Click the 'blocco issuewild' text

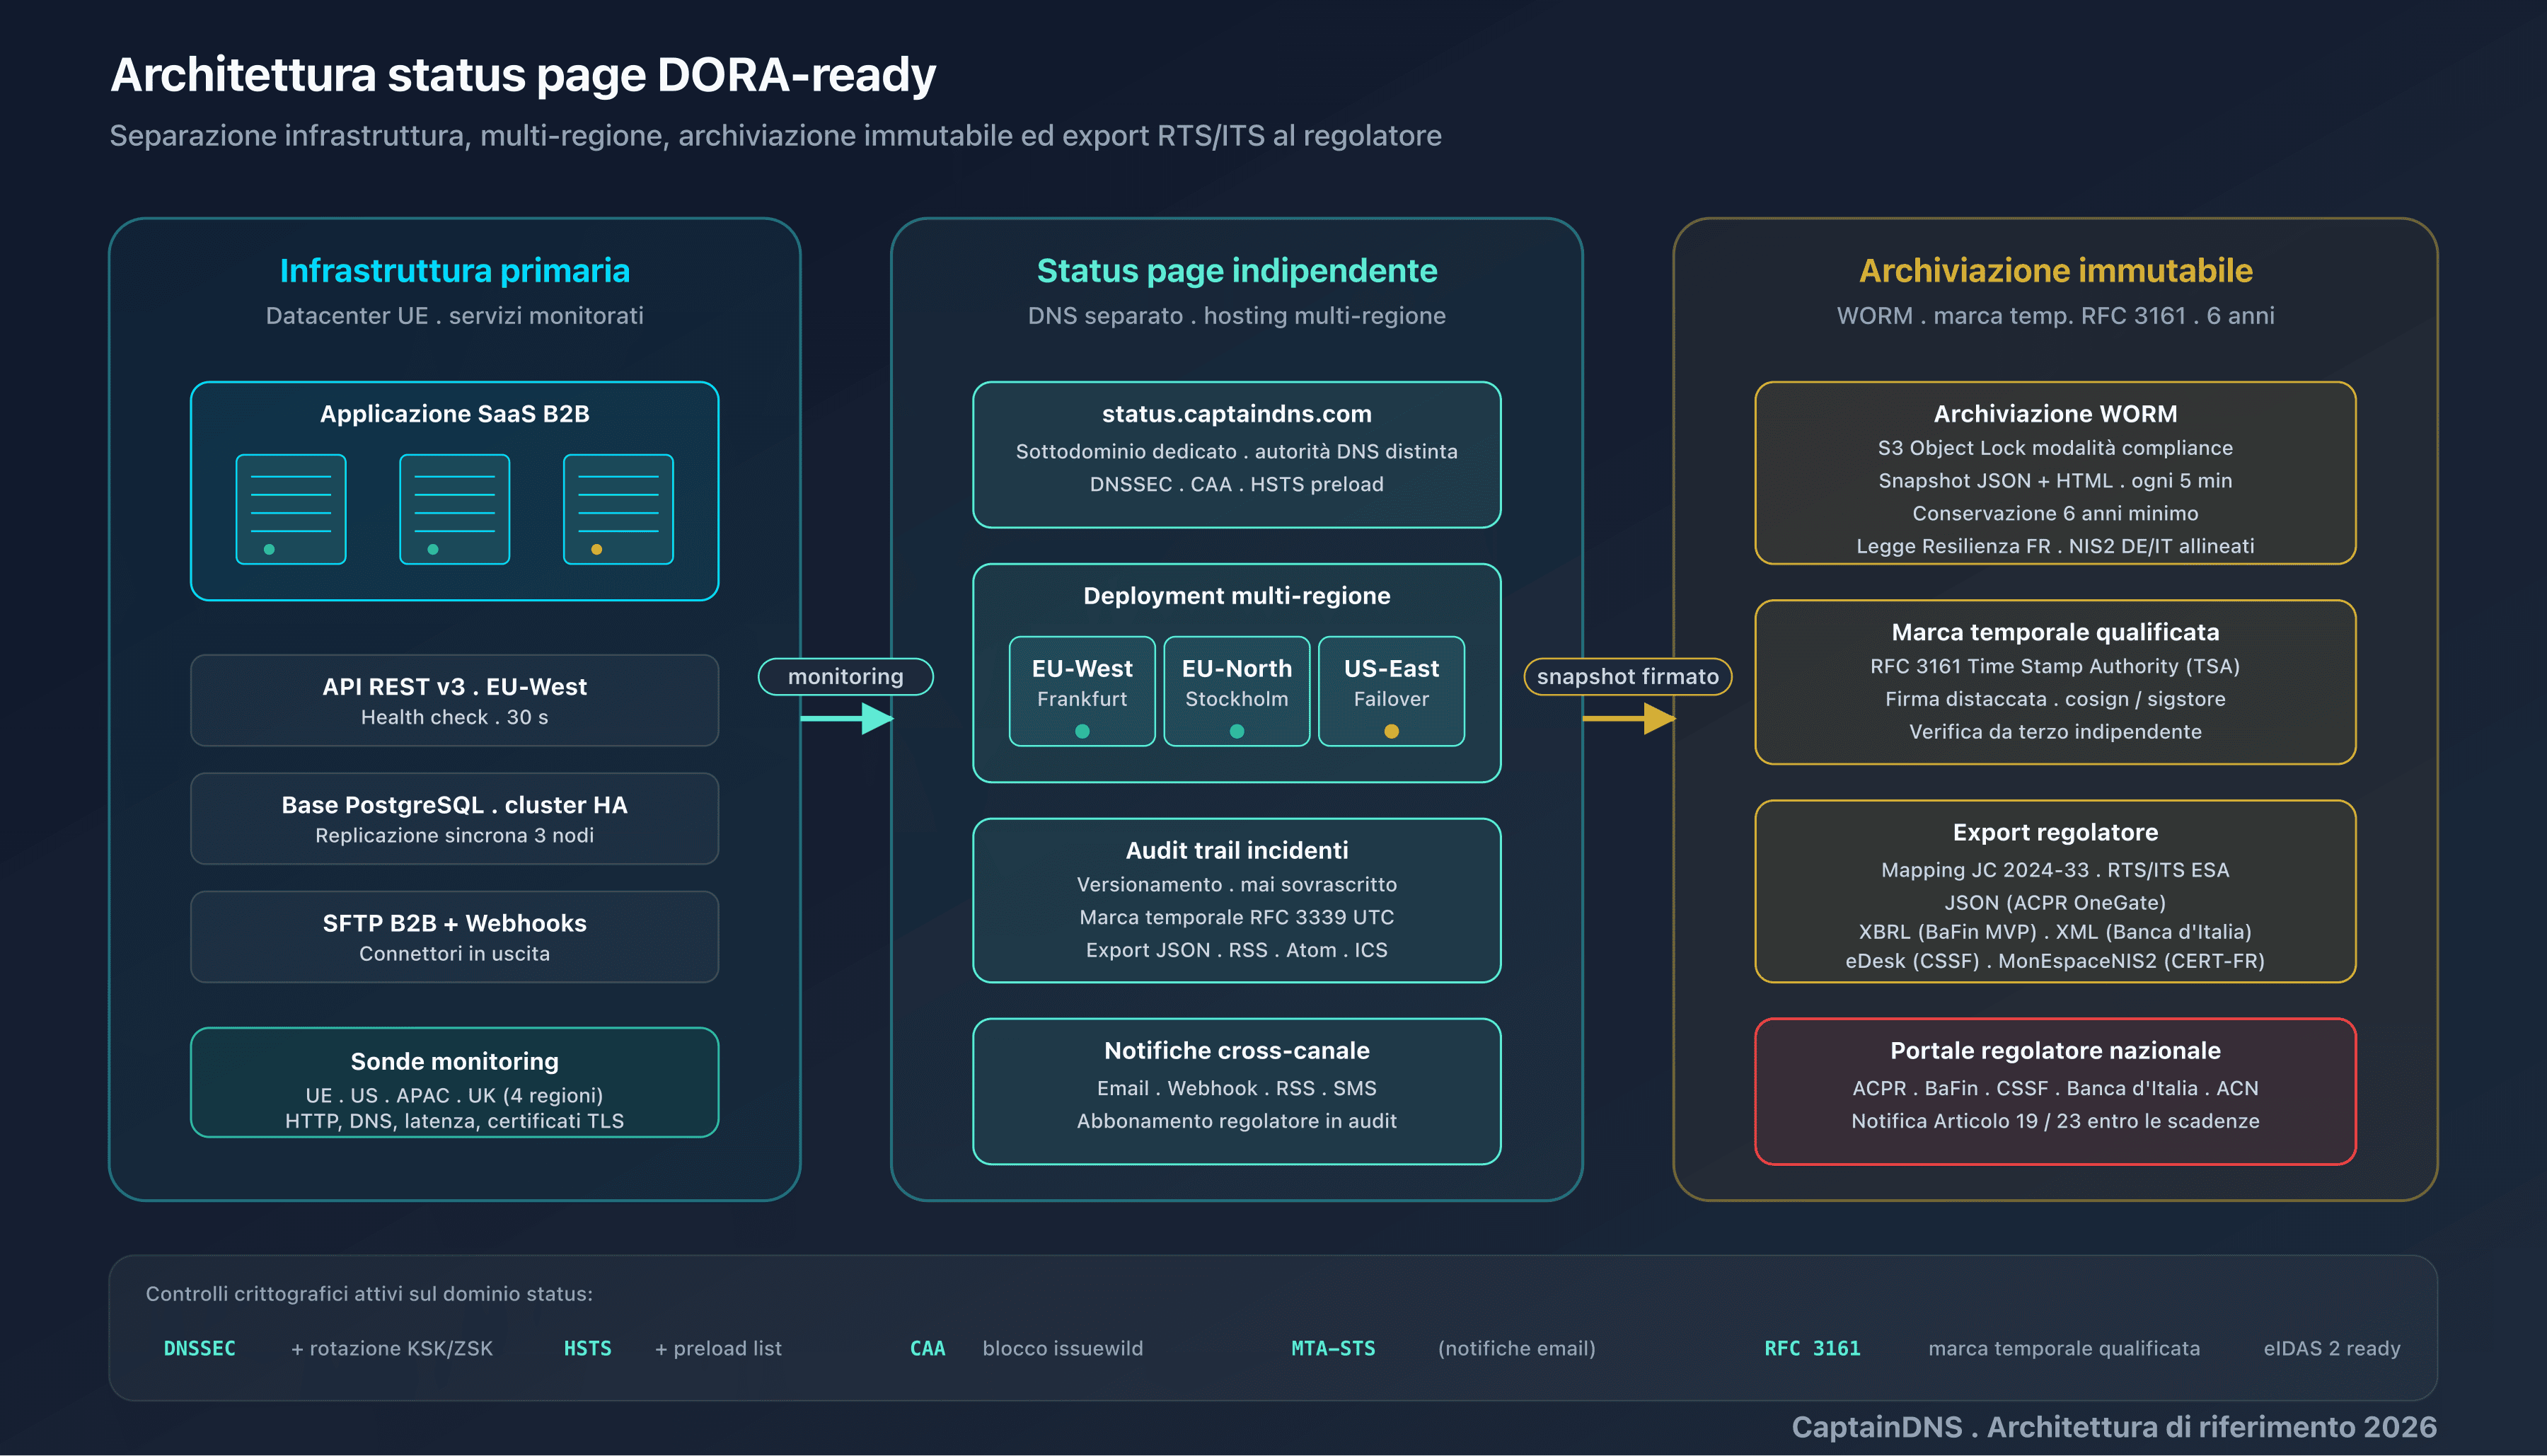(1063, 1348)
